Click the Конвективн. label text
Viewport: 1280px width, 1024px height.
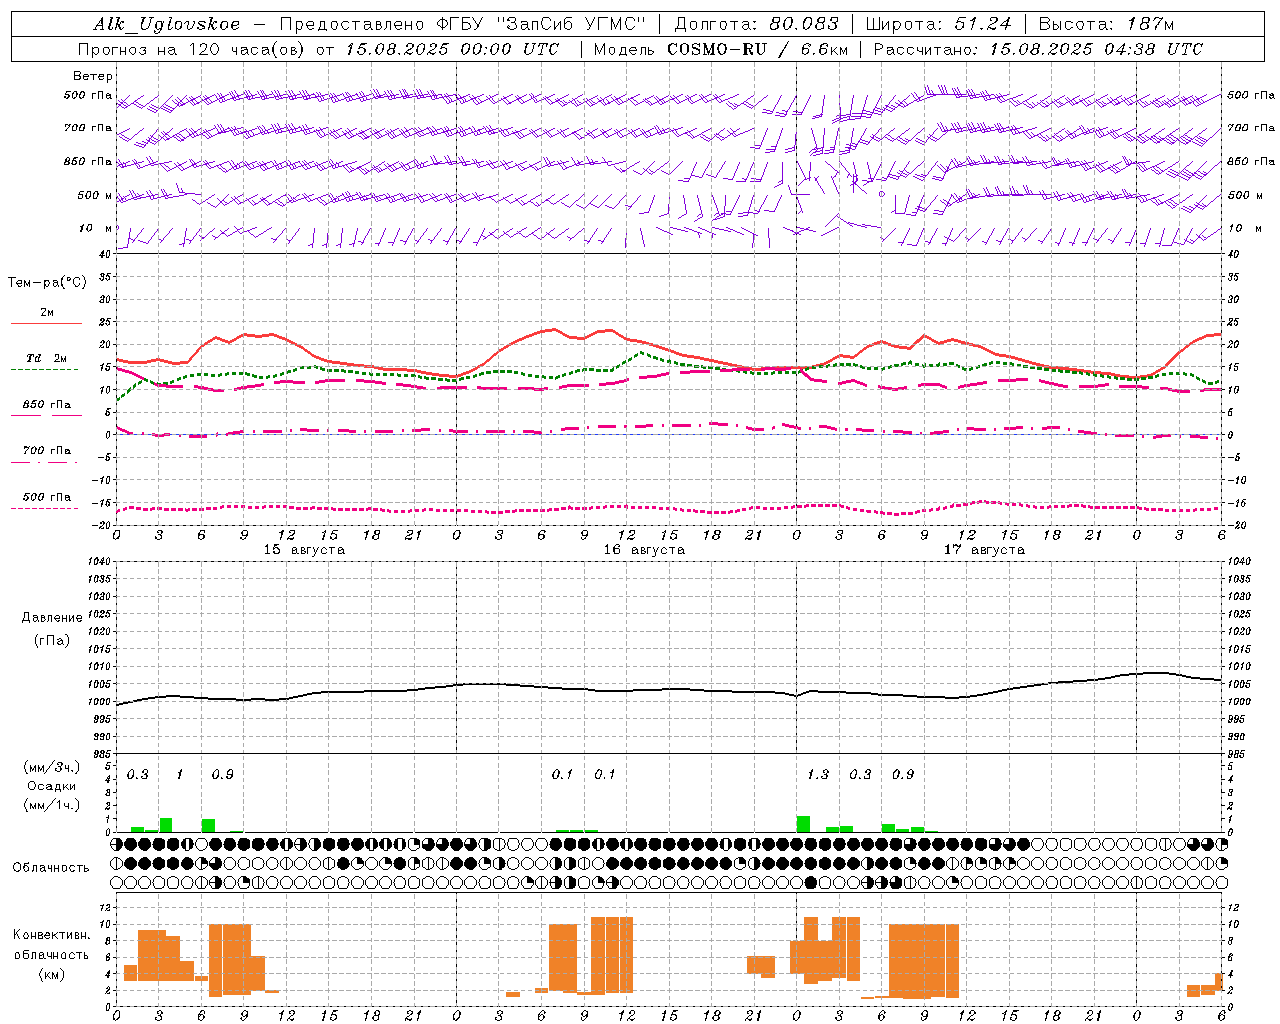(x=52, y=935)
